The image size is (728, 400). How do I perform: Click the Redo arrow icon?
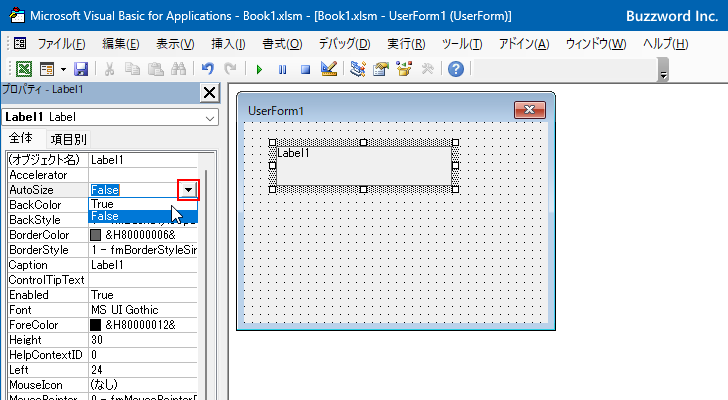point(230,69)
